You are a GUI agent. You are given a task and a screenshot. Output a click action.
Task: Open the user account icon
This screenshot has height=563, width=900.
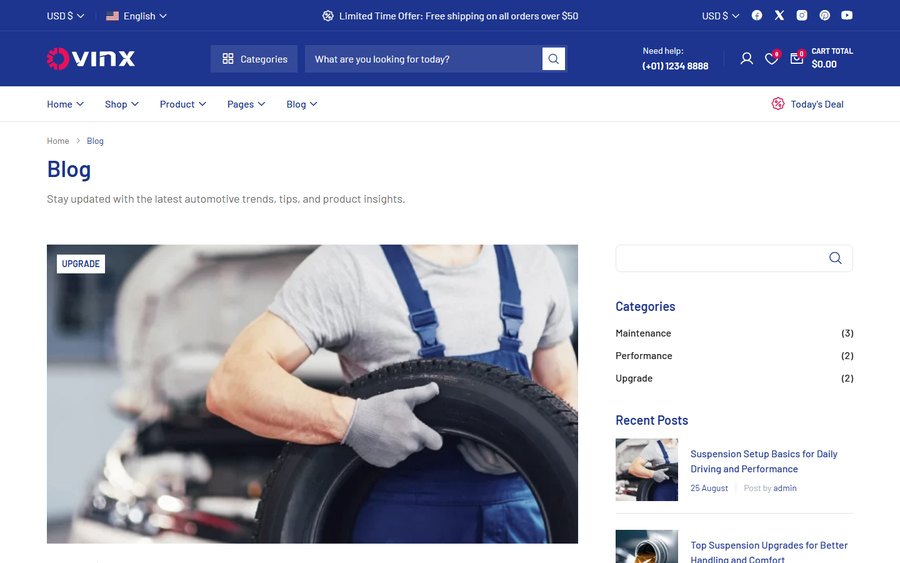click(746, 59)
